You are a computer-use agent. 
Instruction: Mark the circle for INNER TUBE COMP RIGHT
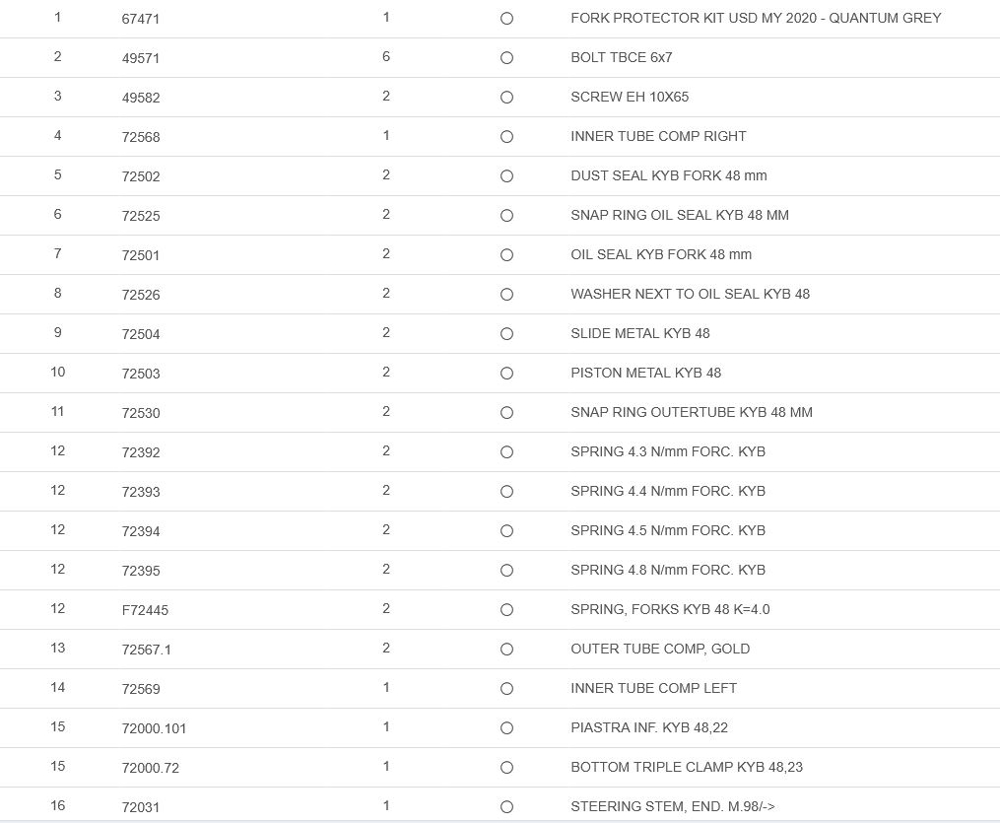(506, 137)
